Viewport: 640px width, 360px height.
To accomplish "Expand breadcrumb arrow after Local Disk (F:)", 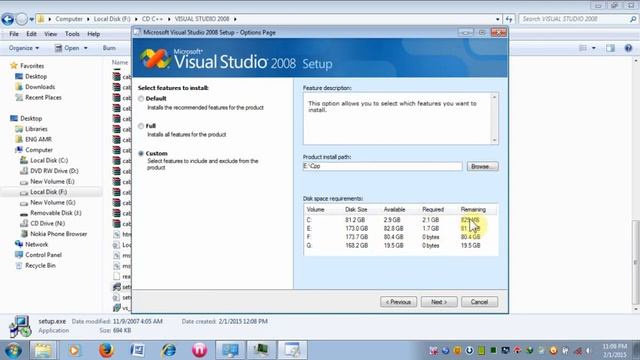I will (x=136, y=19).
